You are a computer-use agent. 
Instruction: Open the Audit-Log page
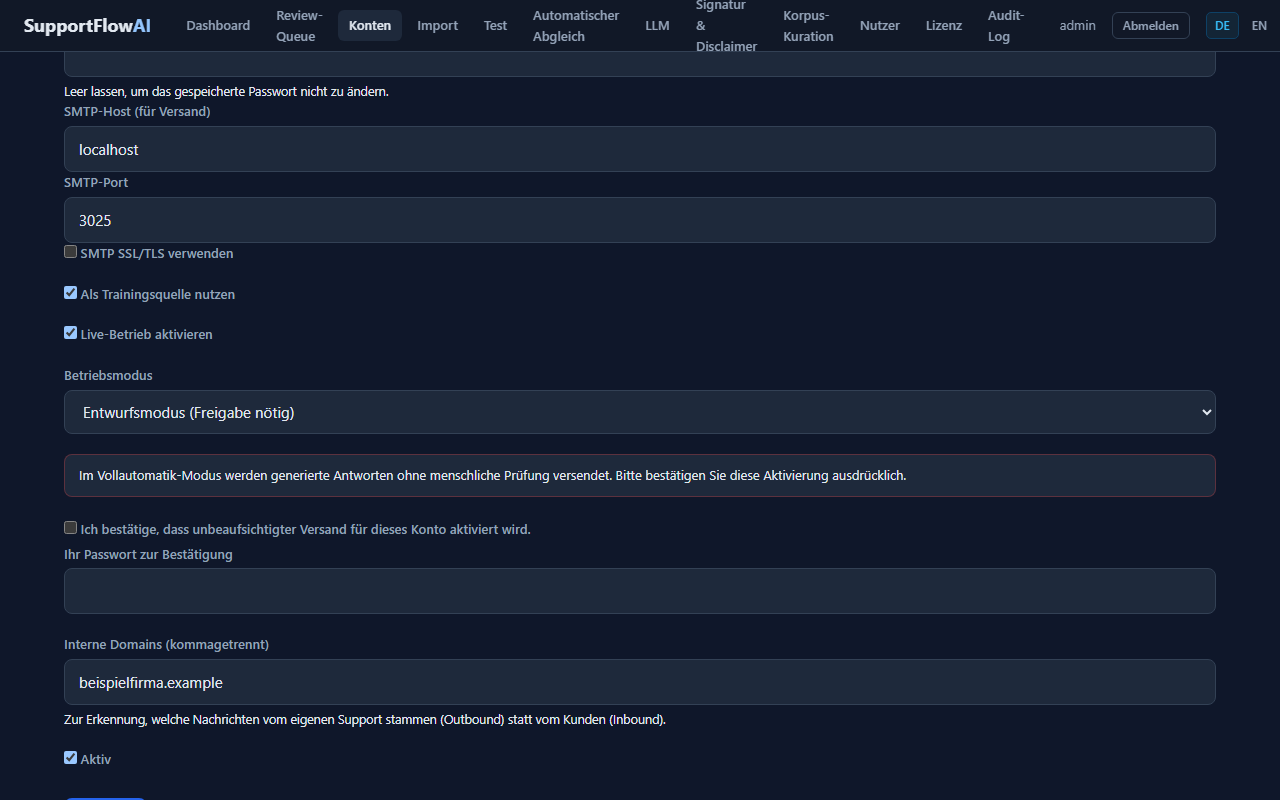[x=1006, y=26]
